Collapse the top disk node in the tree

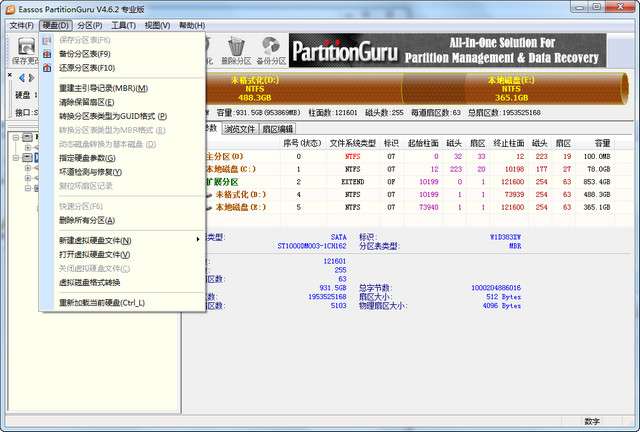click(x=16, y=138)
